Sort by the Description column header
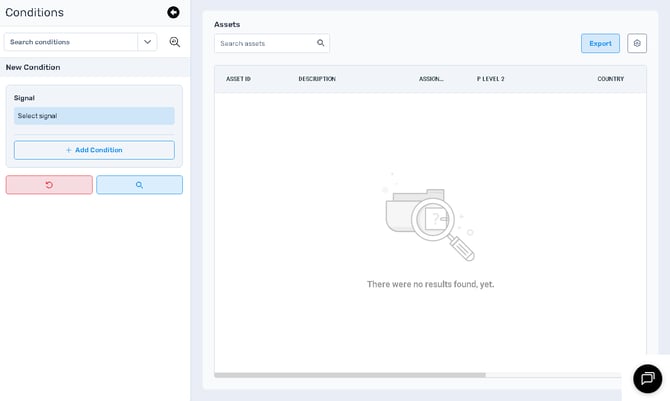Viewport: 670px width, 401px height. point(317,79)
